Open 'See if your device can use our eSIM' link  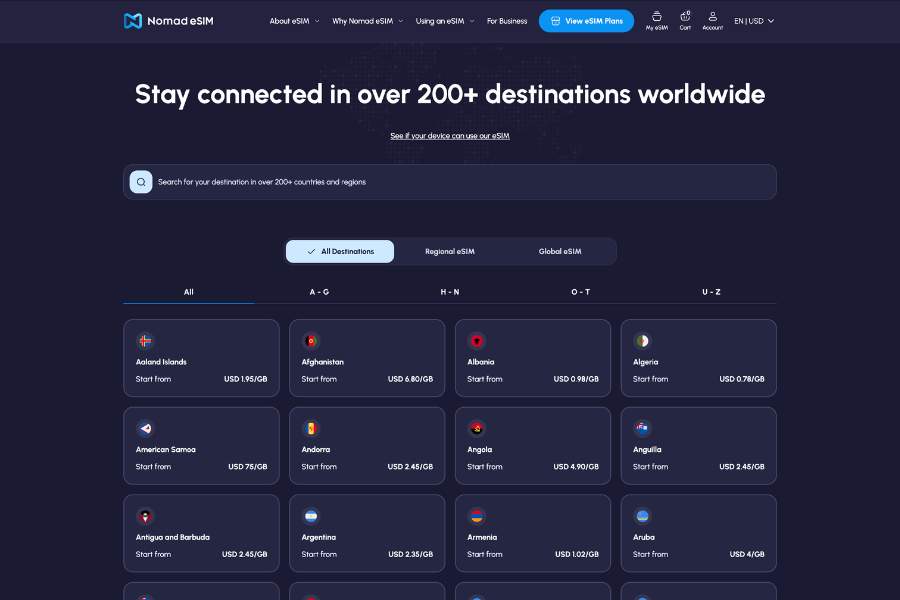click(x=450, y=136)
